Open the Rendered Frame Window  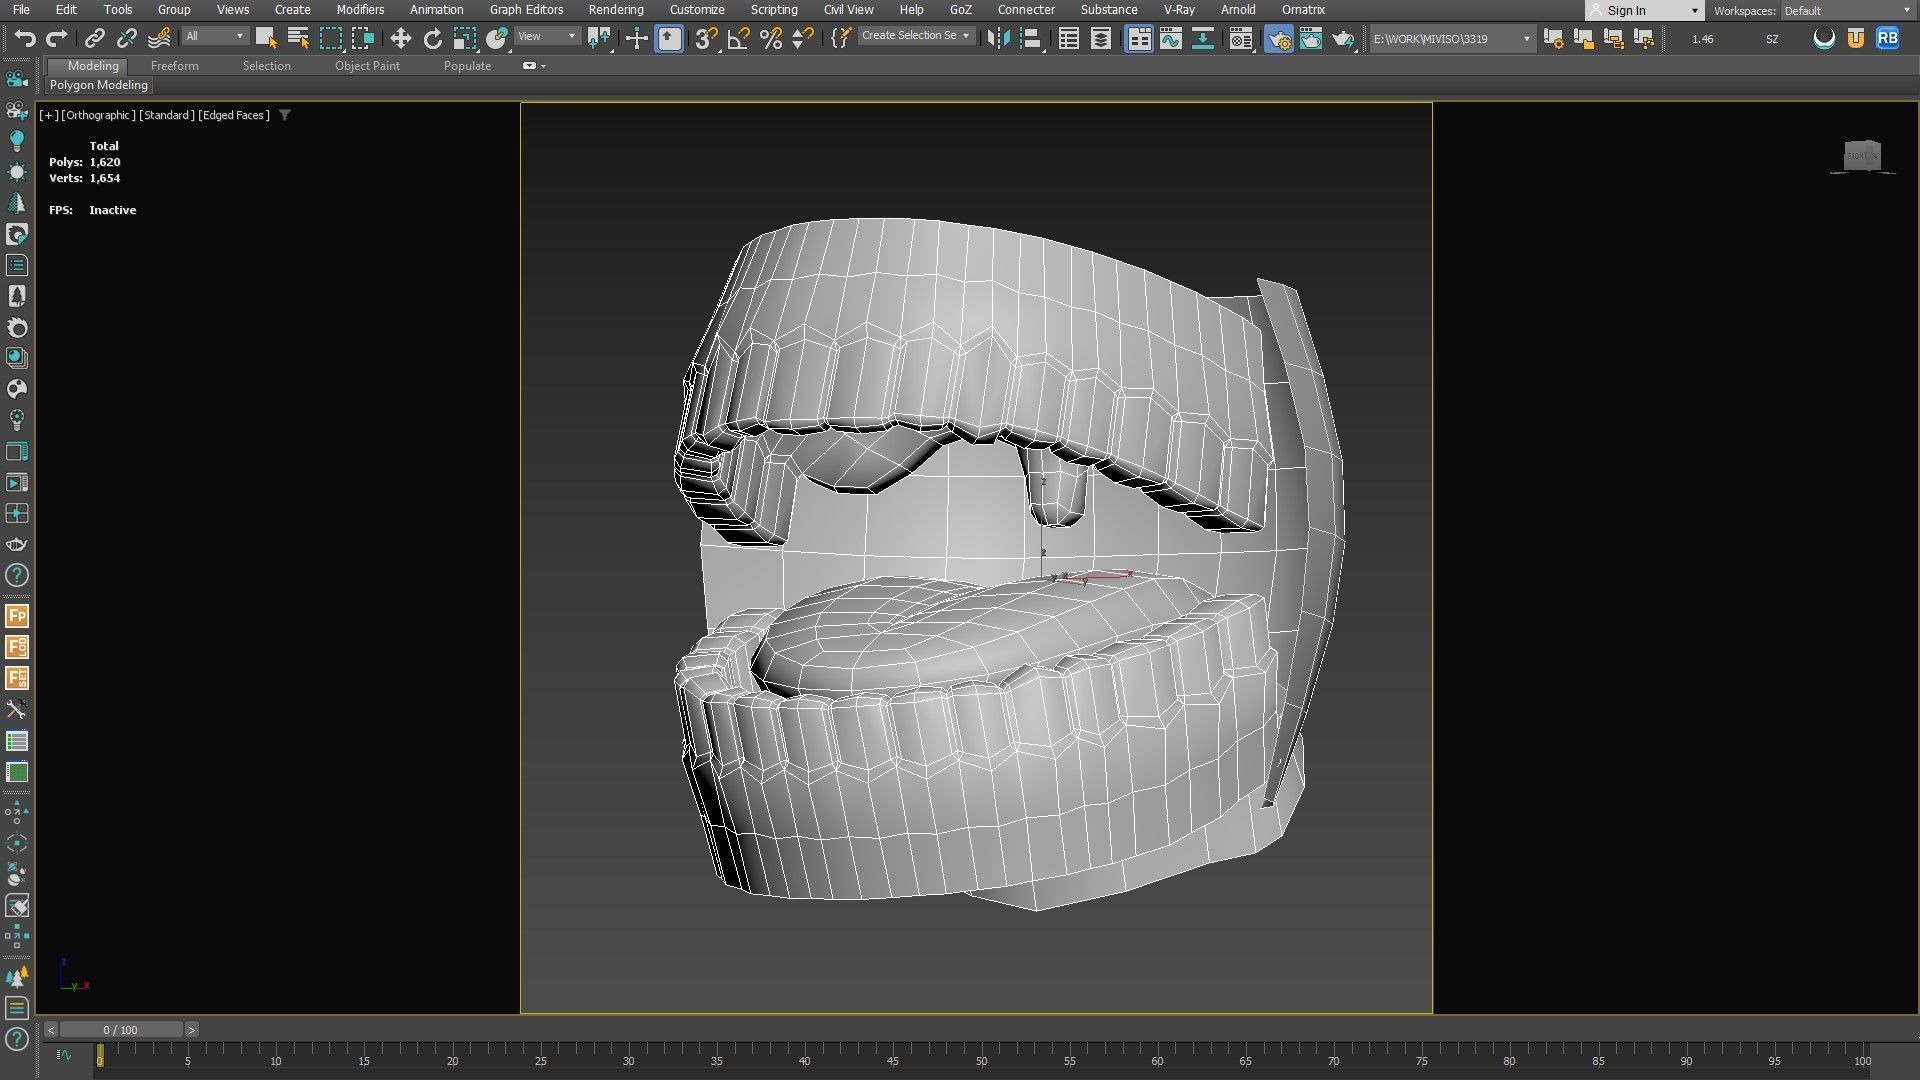click(x=1311, y=39)
